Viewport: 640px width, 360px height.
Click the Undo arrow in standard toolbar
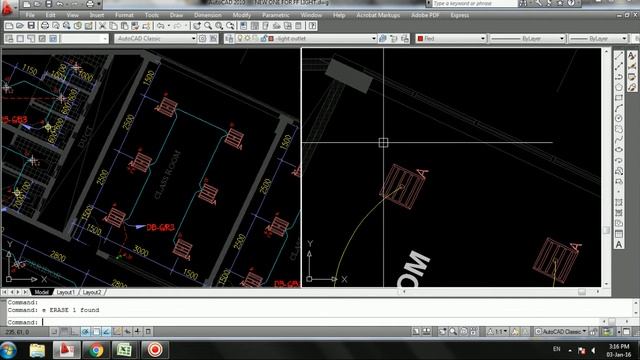tap(160, 26)
